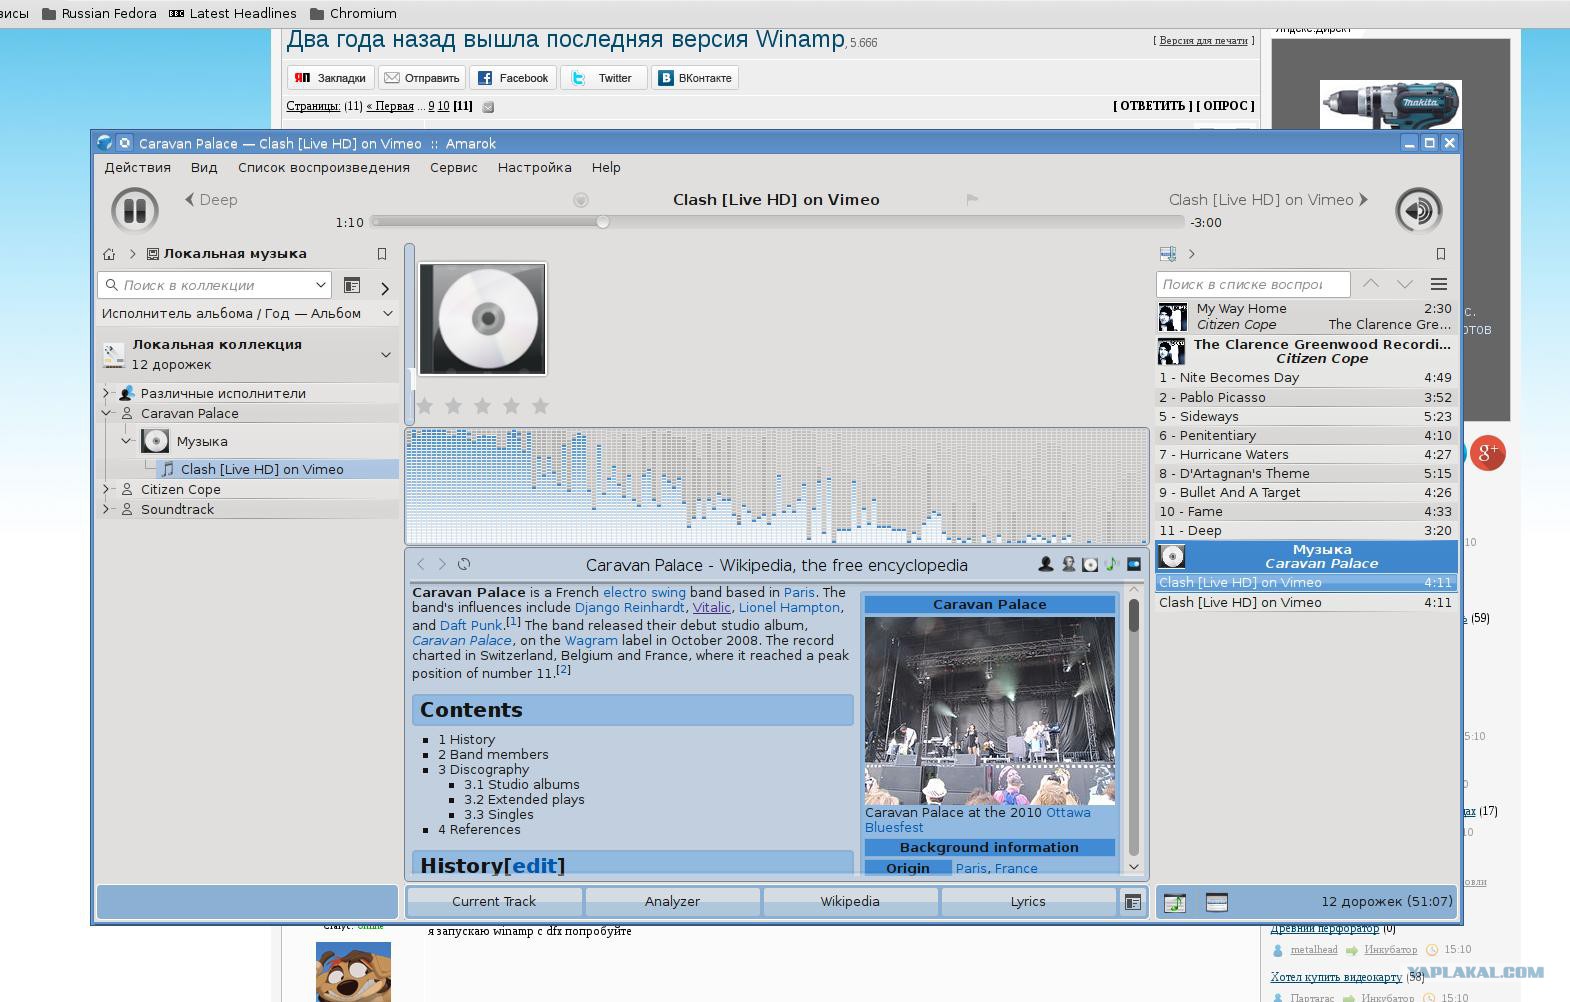Collapse the Caravan Palace artist node
This screenshot has width=1570, height=1002.
point(106,413)
